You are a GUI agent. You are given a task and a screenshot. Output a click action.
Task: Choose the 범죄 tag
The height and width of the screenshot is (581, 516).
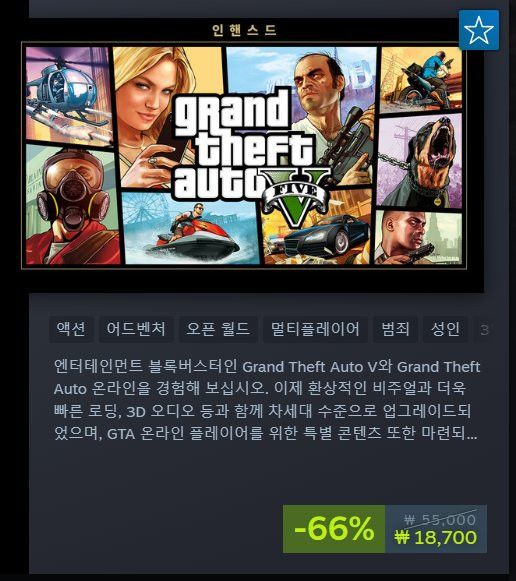click(x=395, y=329)
